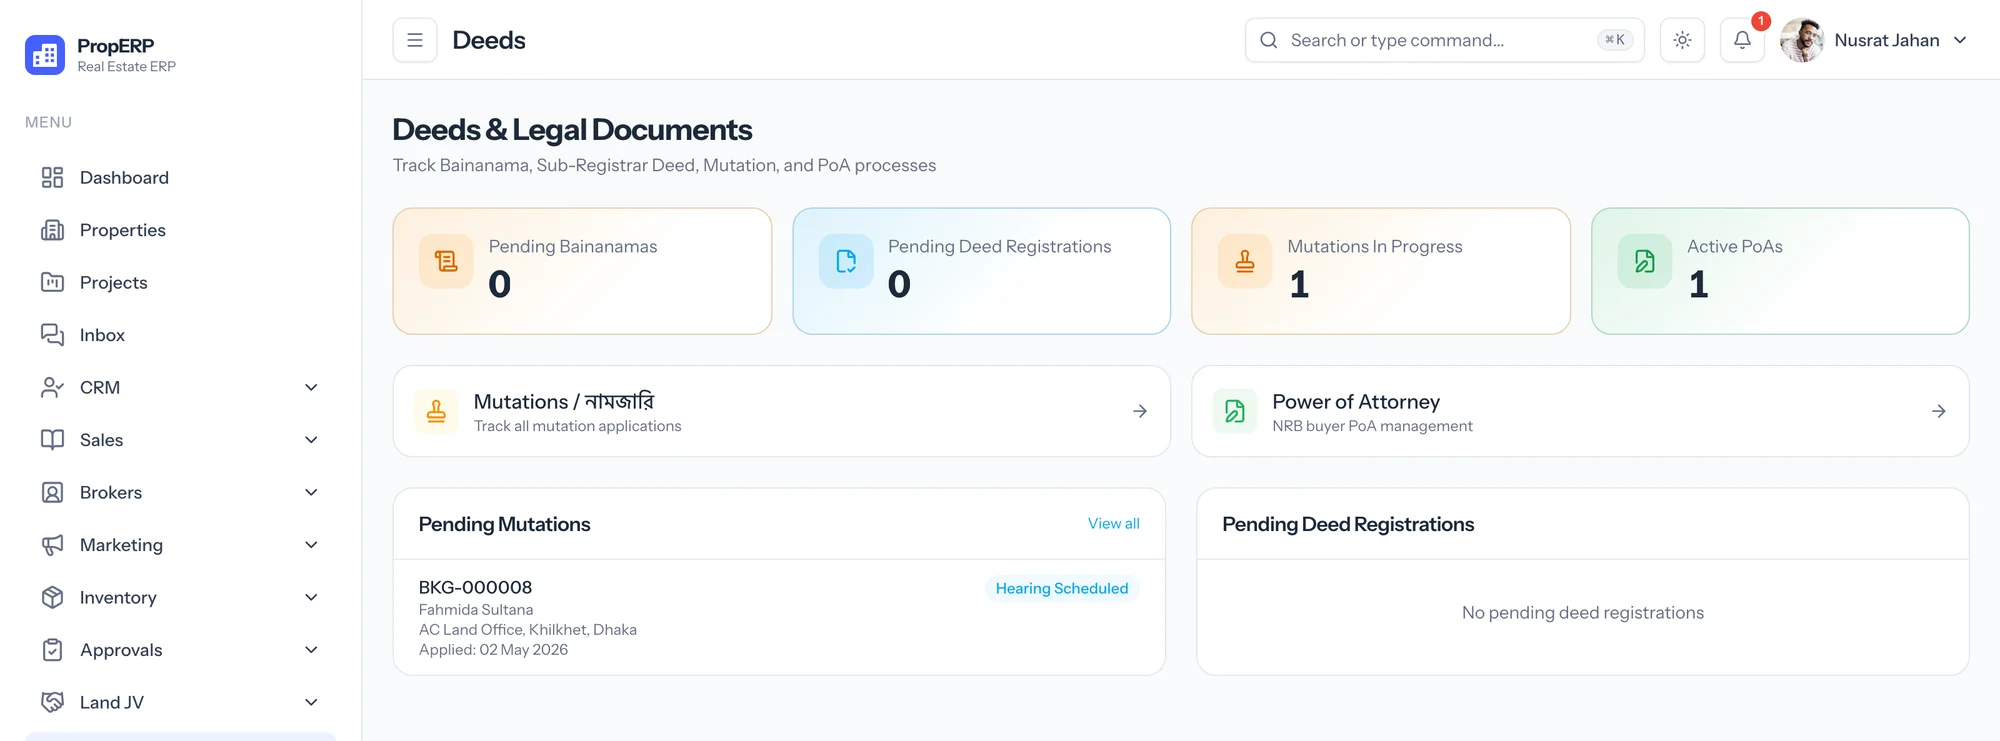Screen dimensions: 2000x741
Task: Select the Approvals clipboard icon
Action: [52, 650]
